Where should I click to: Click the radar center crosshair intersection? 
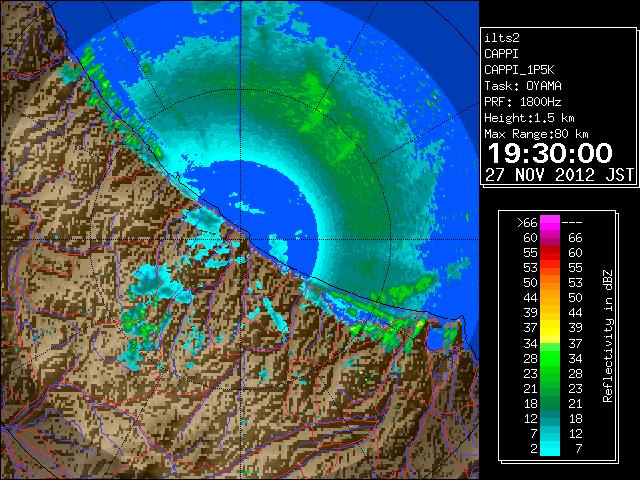pyautogui.click(x=240, y=240)
